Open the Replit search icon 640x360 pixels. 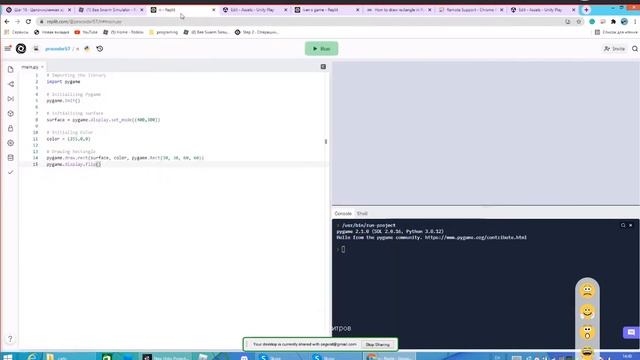click(635, 49)
